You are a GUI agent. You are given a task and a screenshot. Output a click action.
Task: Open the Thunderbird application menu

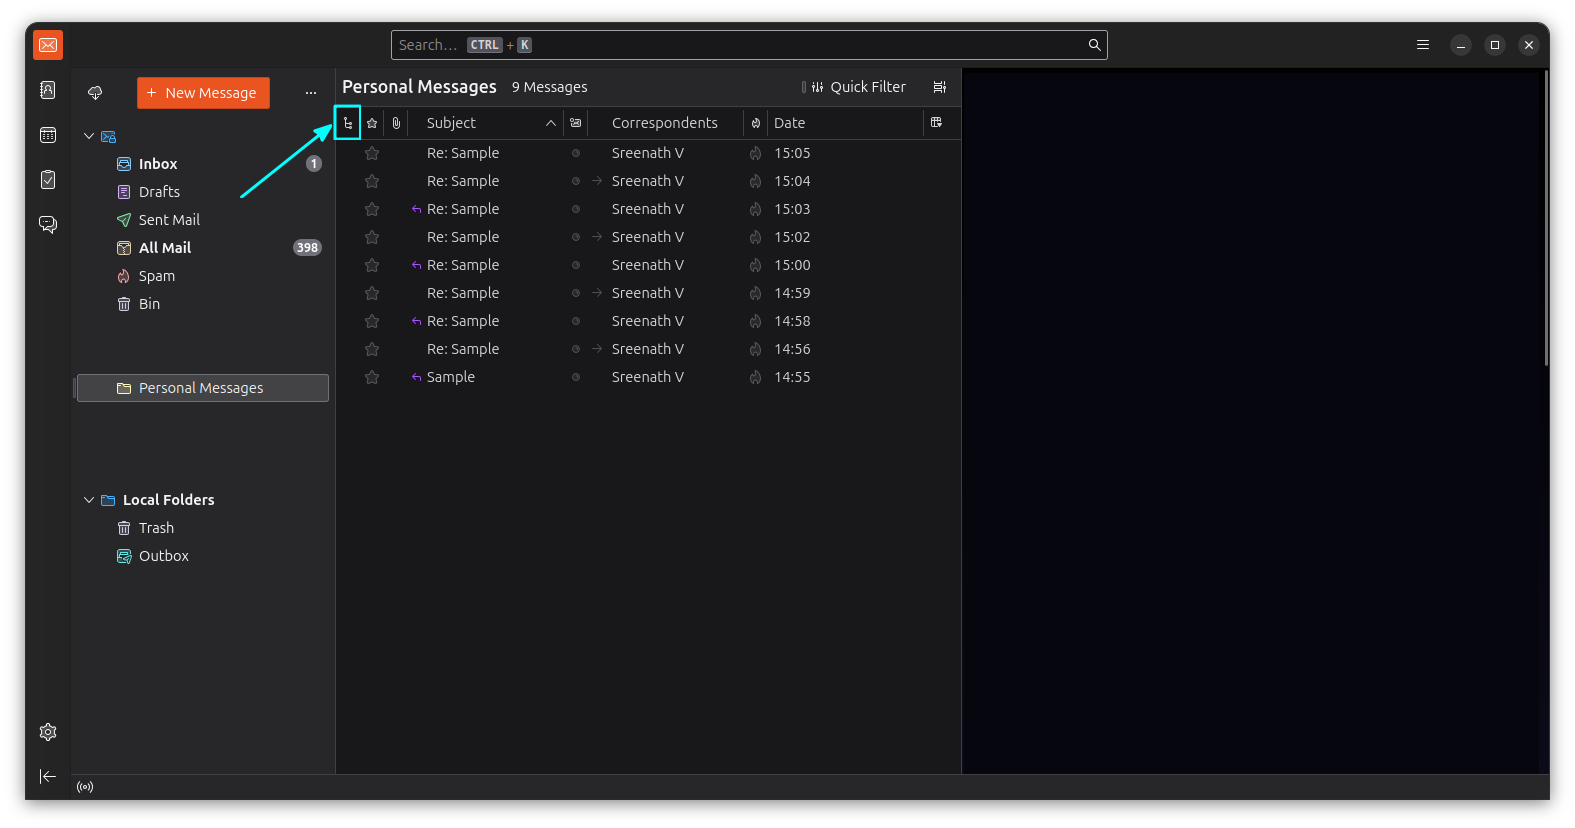click(x=1422, y=45)
